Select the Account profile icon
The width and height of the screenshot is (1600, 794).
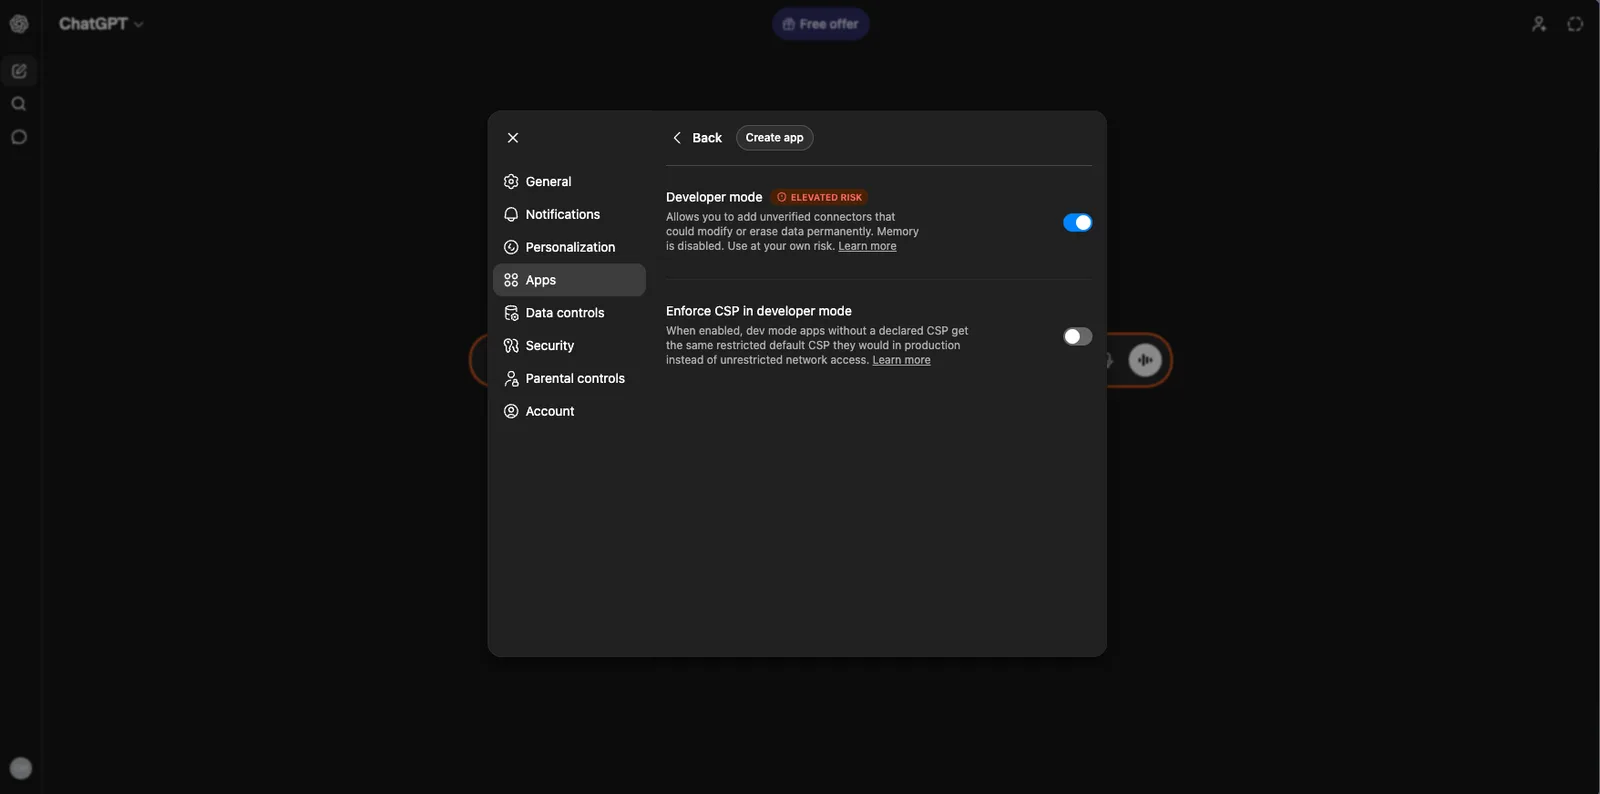511,412
